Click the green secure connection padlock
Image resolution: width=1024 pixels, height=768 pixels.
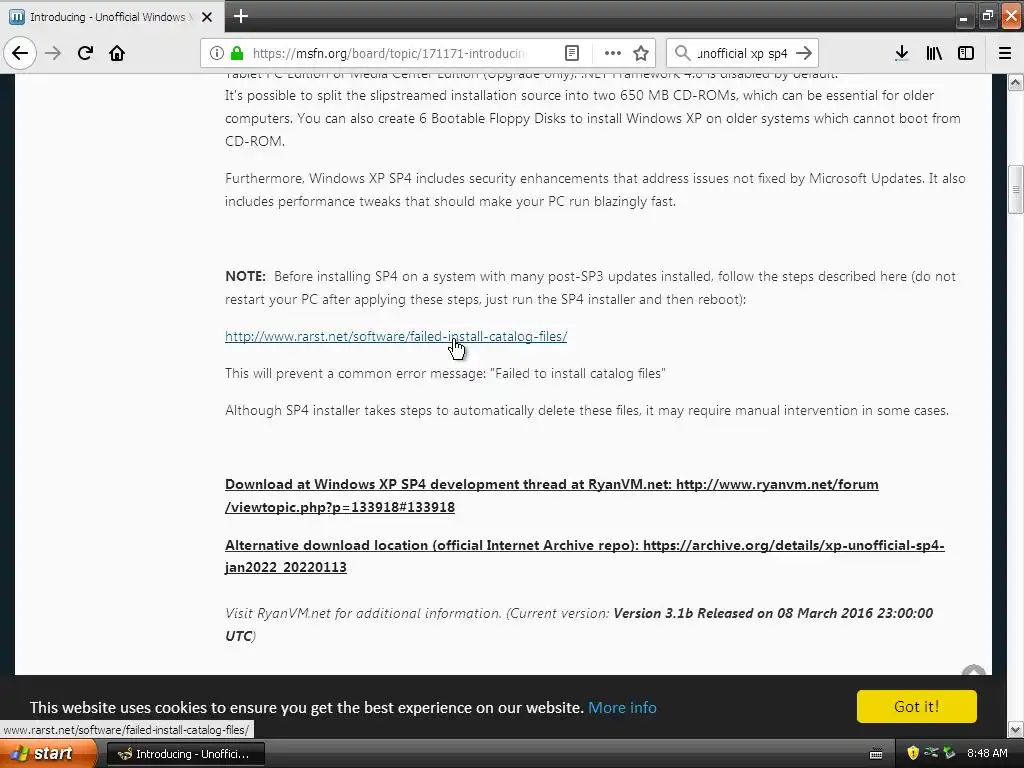pos(237,53)
